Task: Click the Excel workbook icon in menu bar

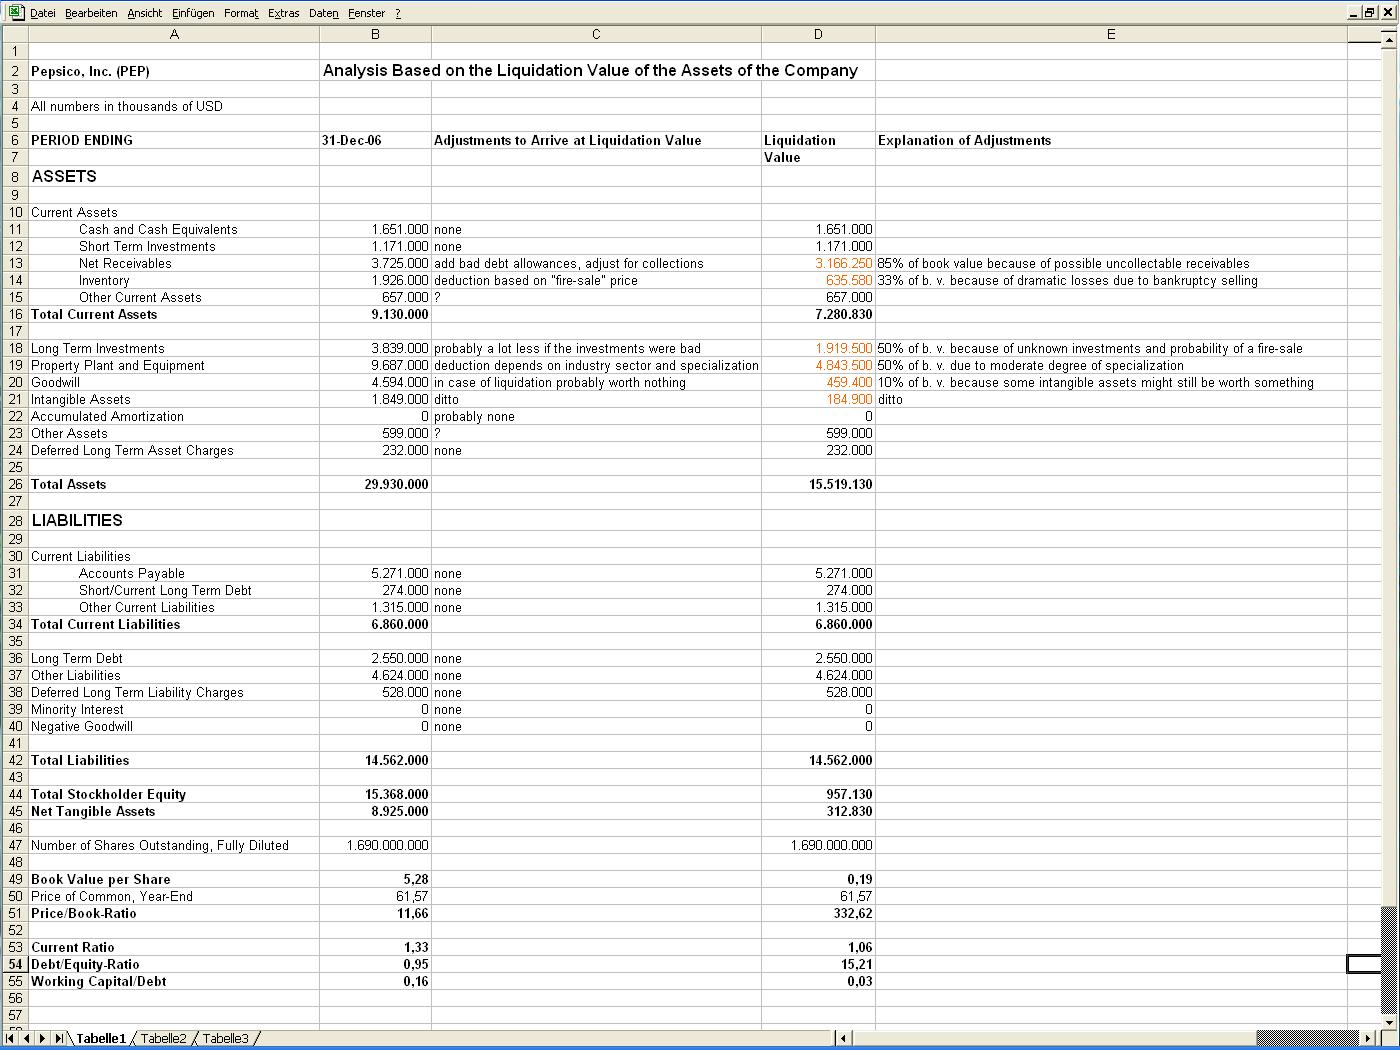Action: [x=16, y=12]
